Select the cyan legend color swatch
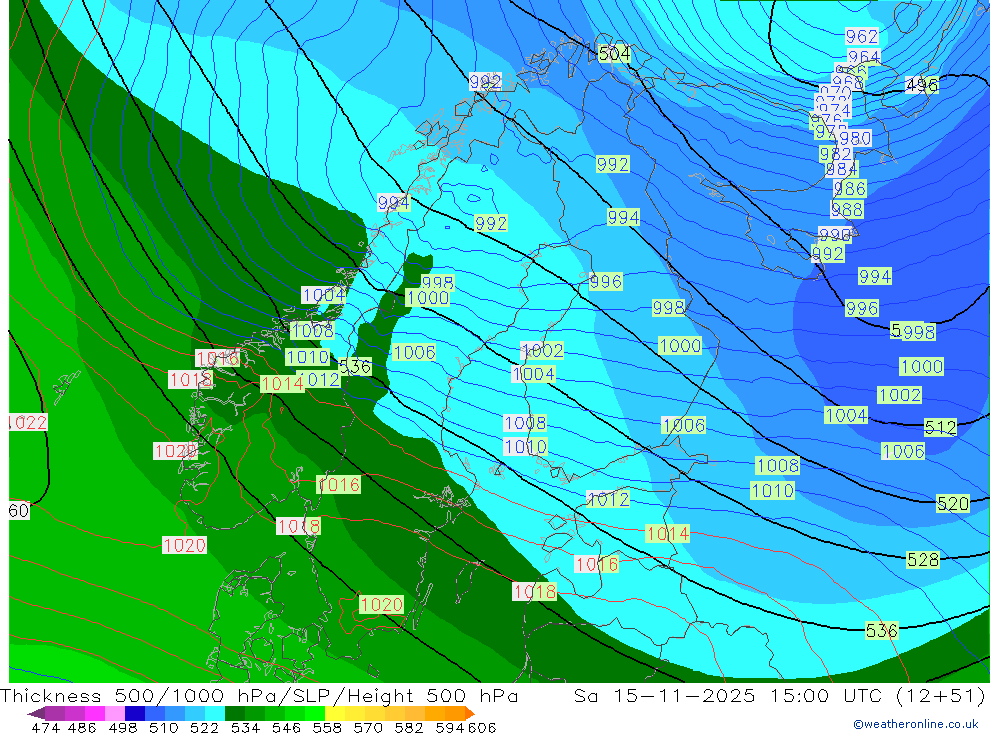 click(215, 713)
